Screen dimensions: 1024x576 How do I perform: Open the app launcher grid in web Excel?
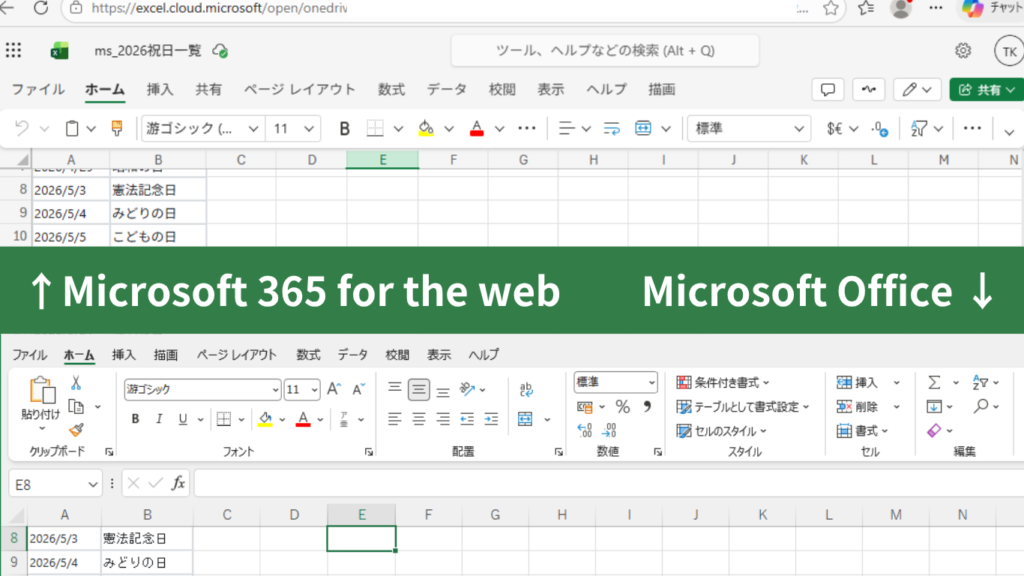click(14, 50)
